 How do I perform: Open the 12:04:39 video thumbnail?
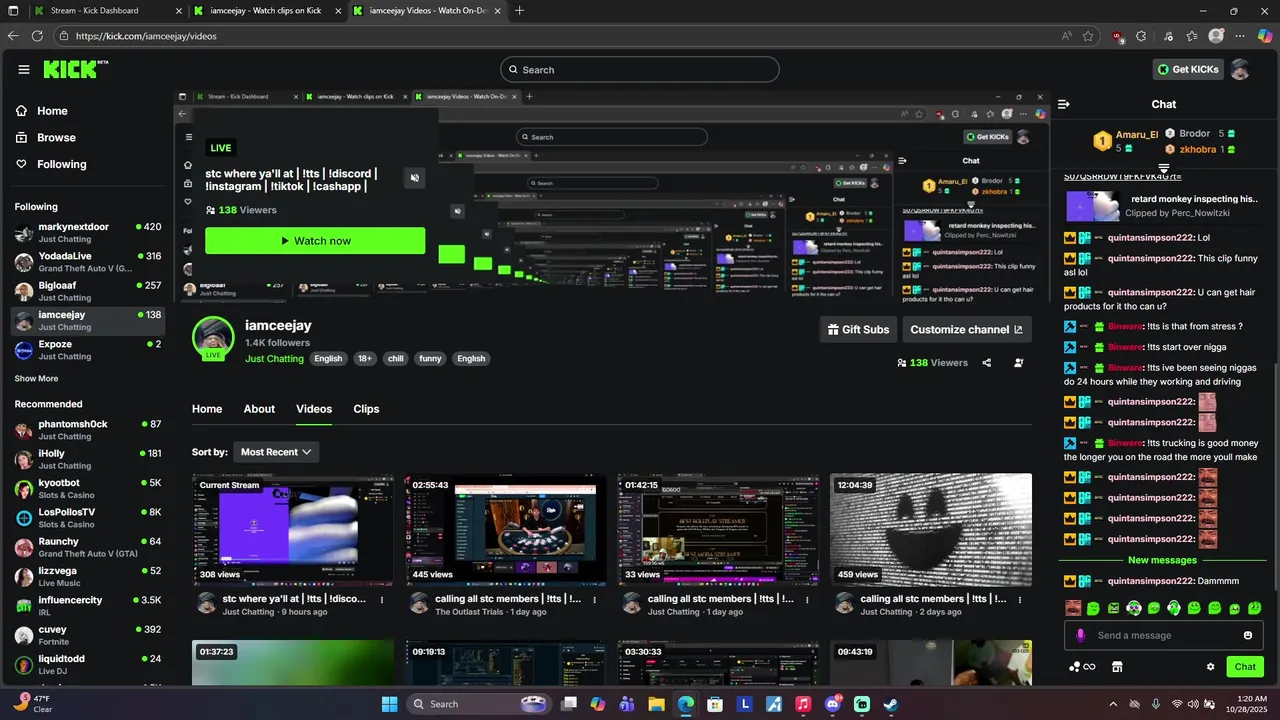931,530
